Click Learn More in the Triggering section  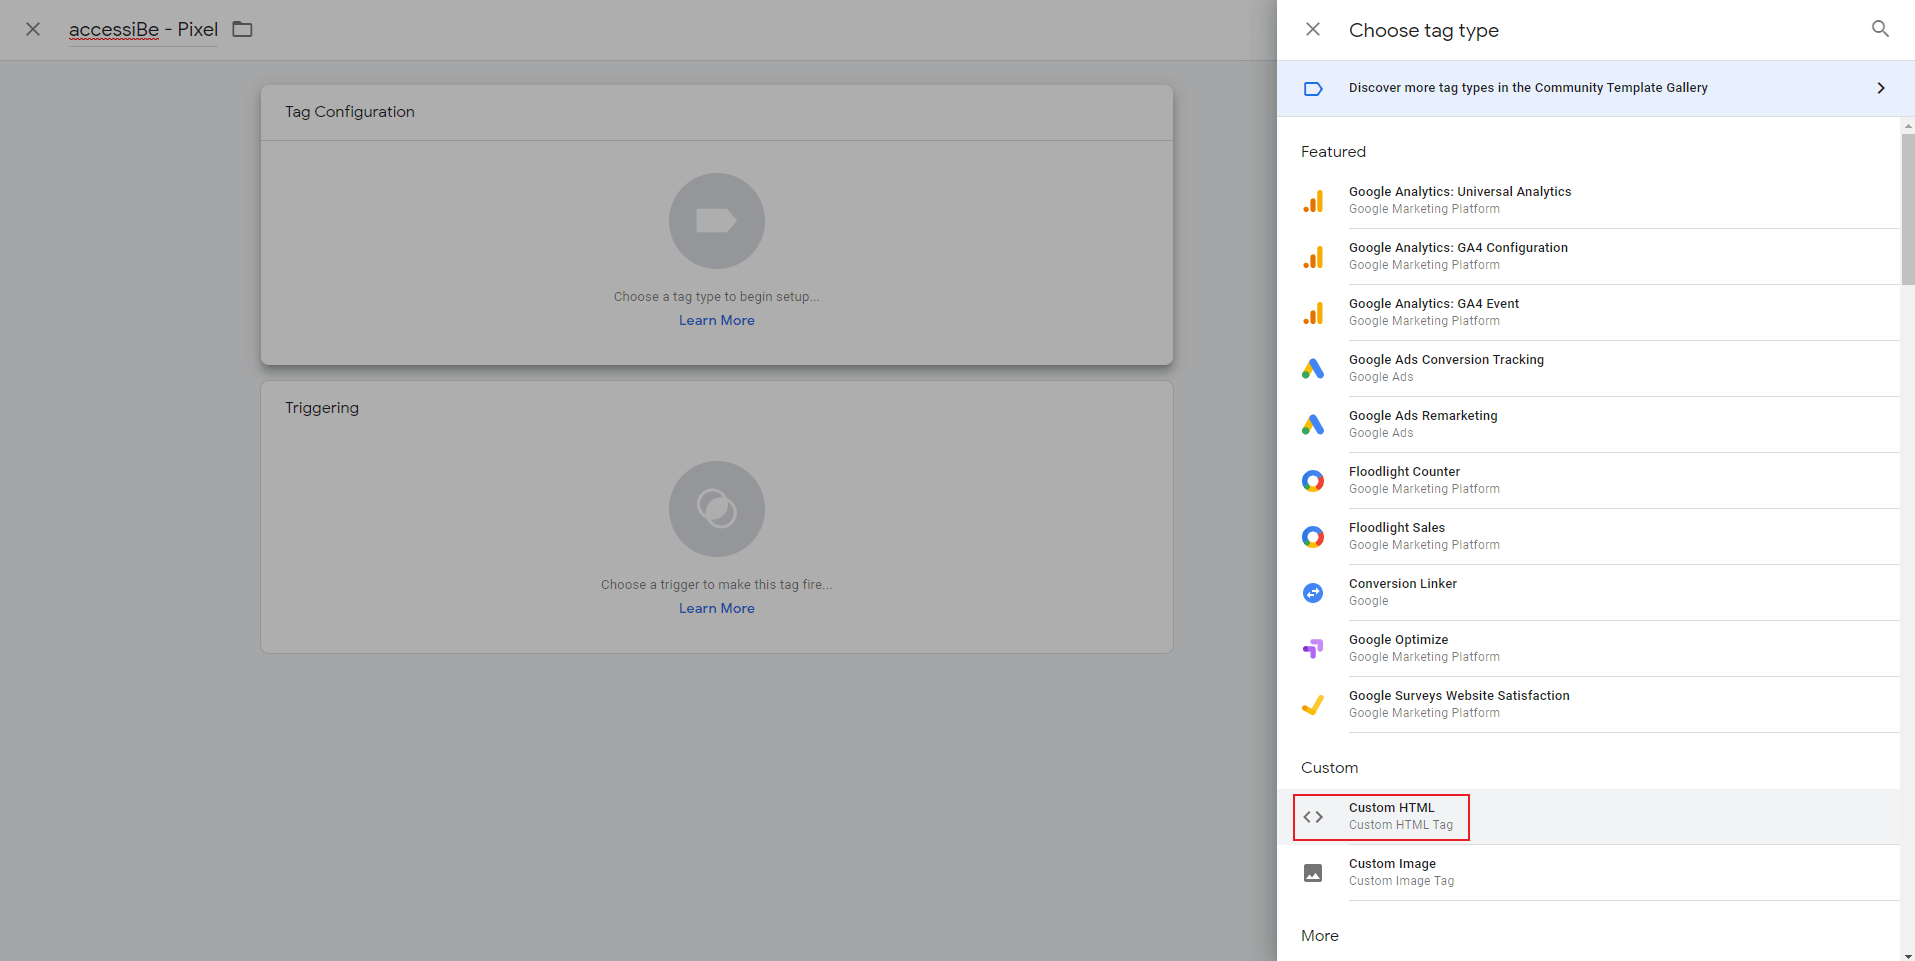[716, 607]
